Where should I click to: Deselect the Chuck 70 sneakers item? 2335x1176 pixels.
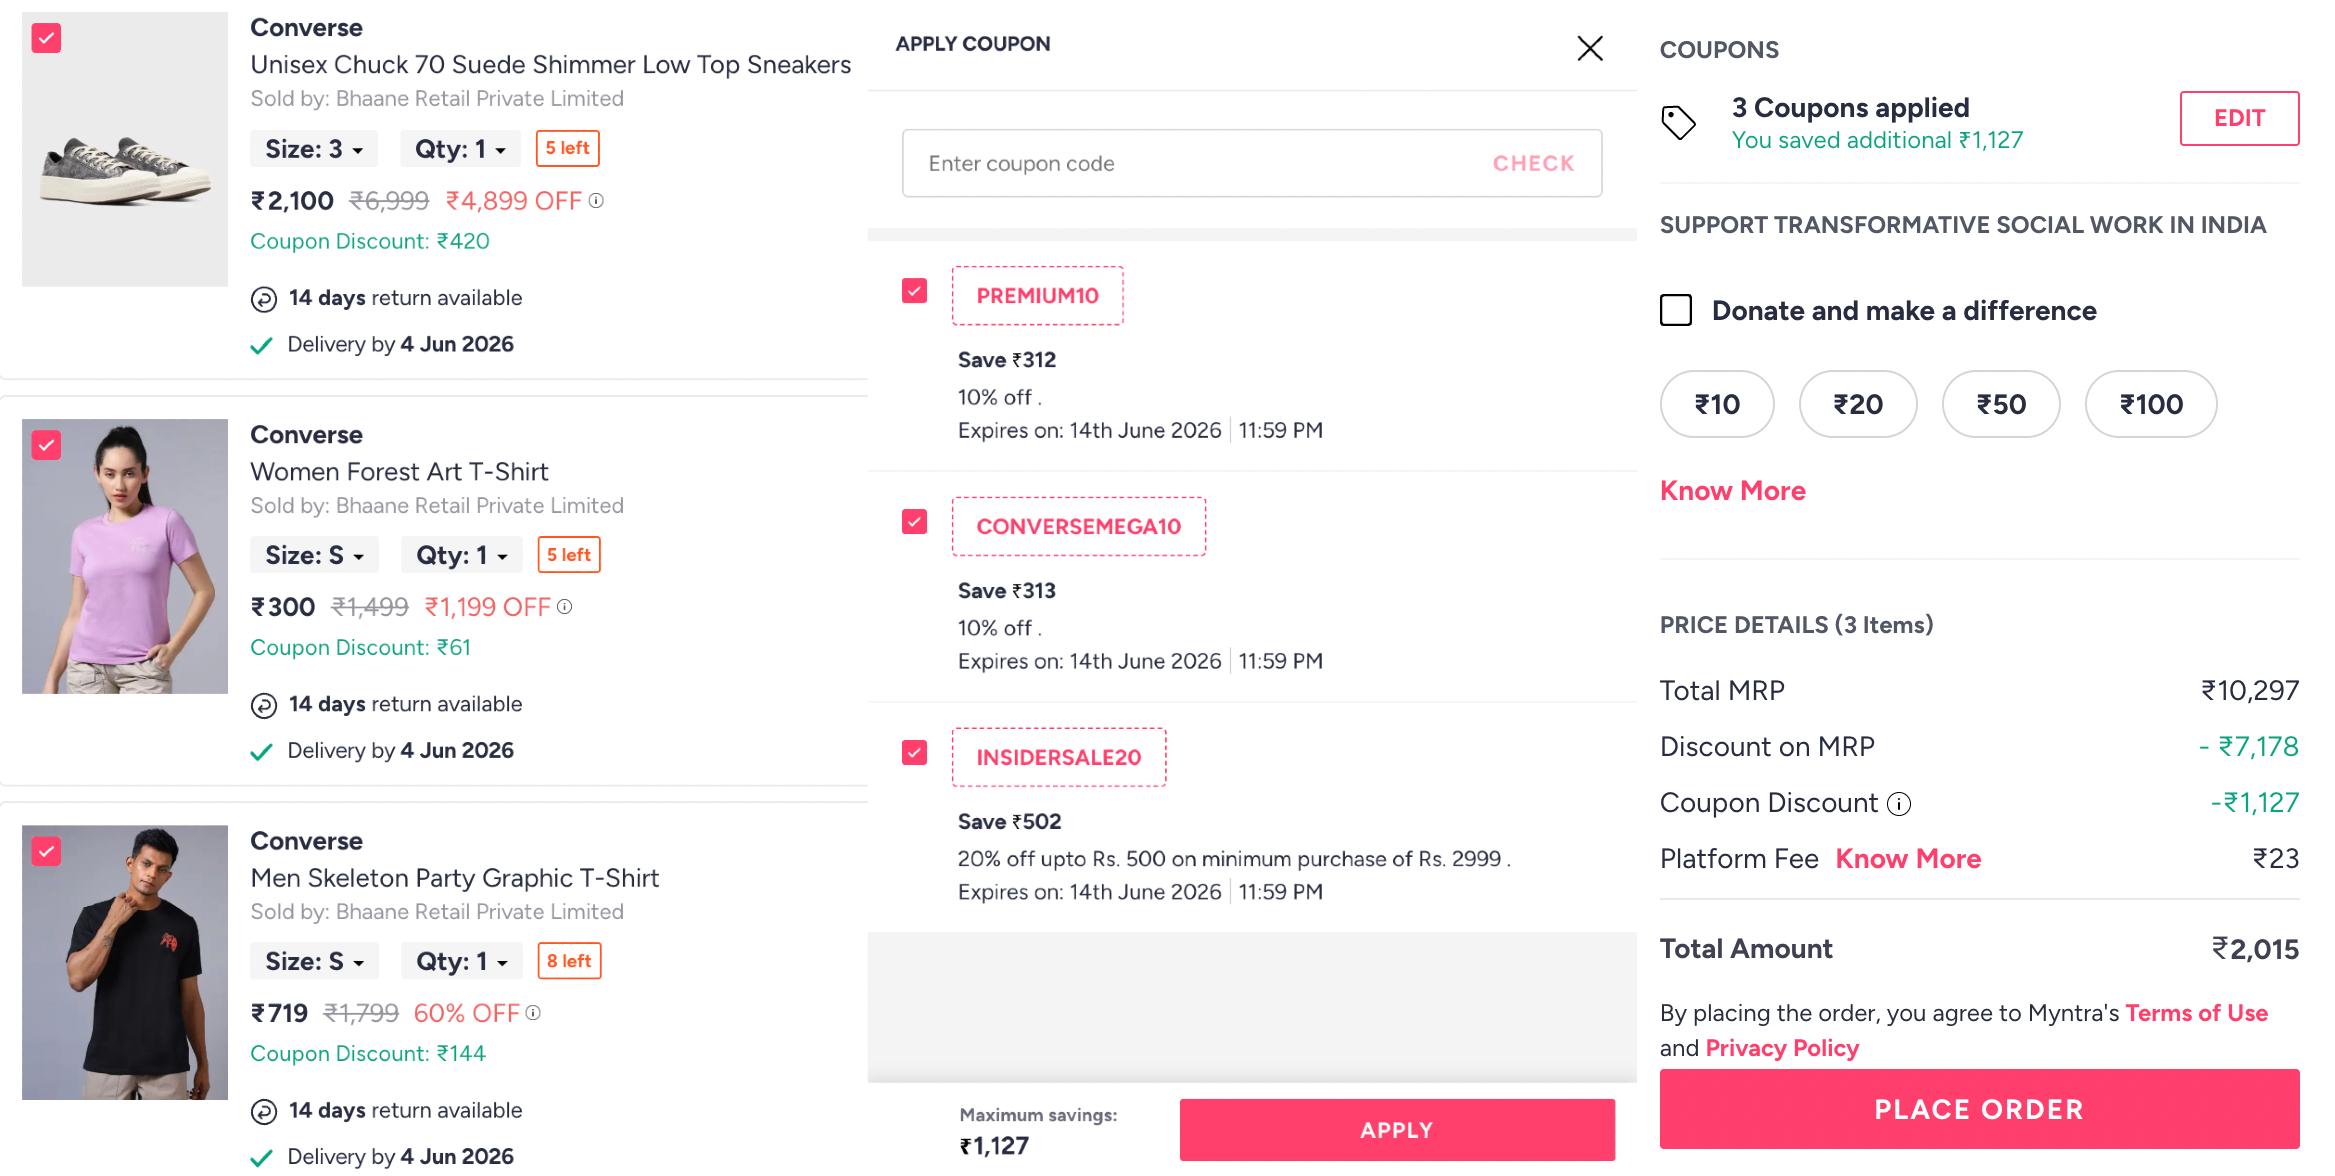click(x=46, y=38)
